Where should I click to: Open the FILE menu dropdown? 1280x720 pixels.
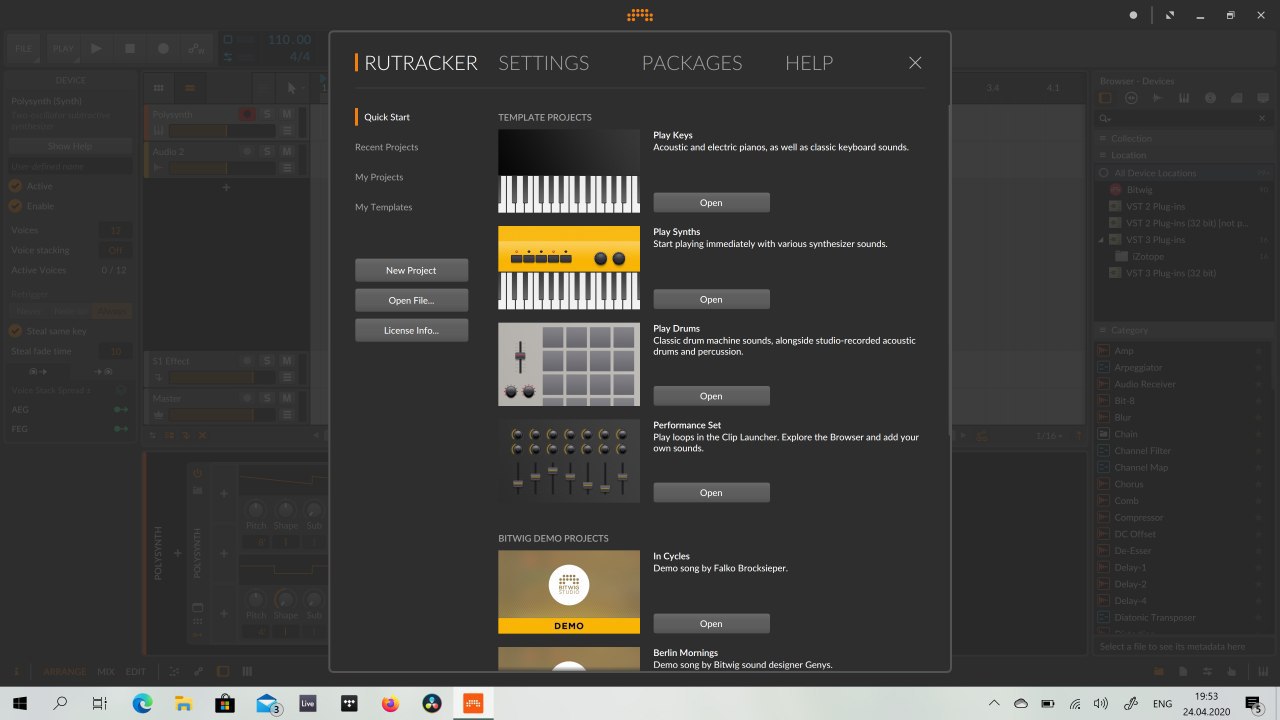tap(23, 48)
